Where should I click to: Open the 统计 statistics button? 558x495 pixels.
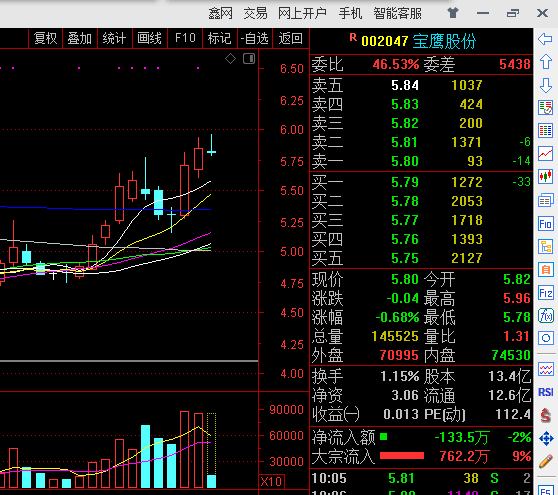pyautogui.click(x=115, y=38)
